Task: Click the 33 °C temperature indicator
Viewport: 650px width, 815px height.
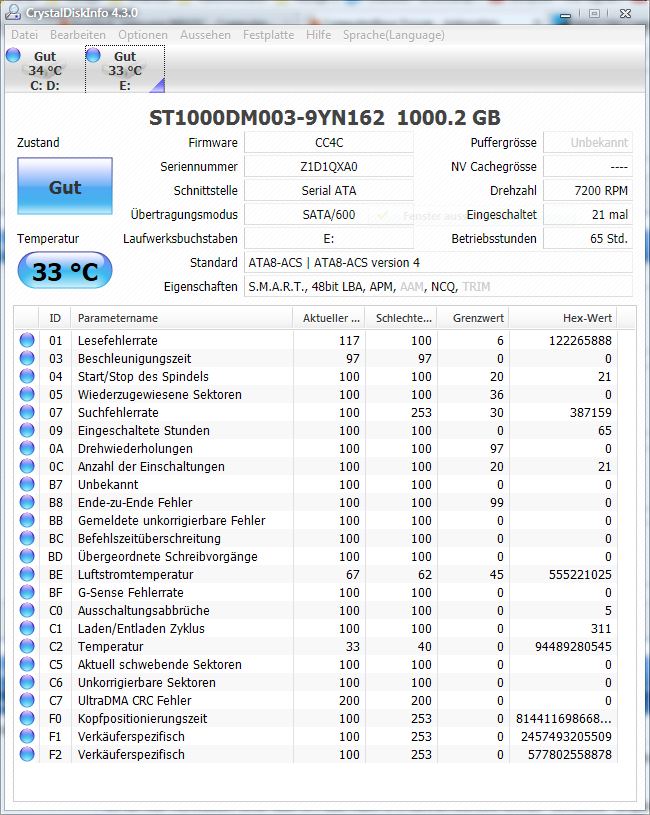Action: [65, 270]
